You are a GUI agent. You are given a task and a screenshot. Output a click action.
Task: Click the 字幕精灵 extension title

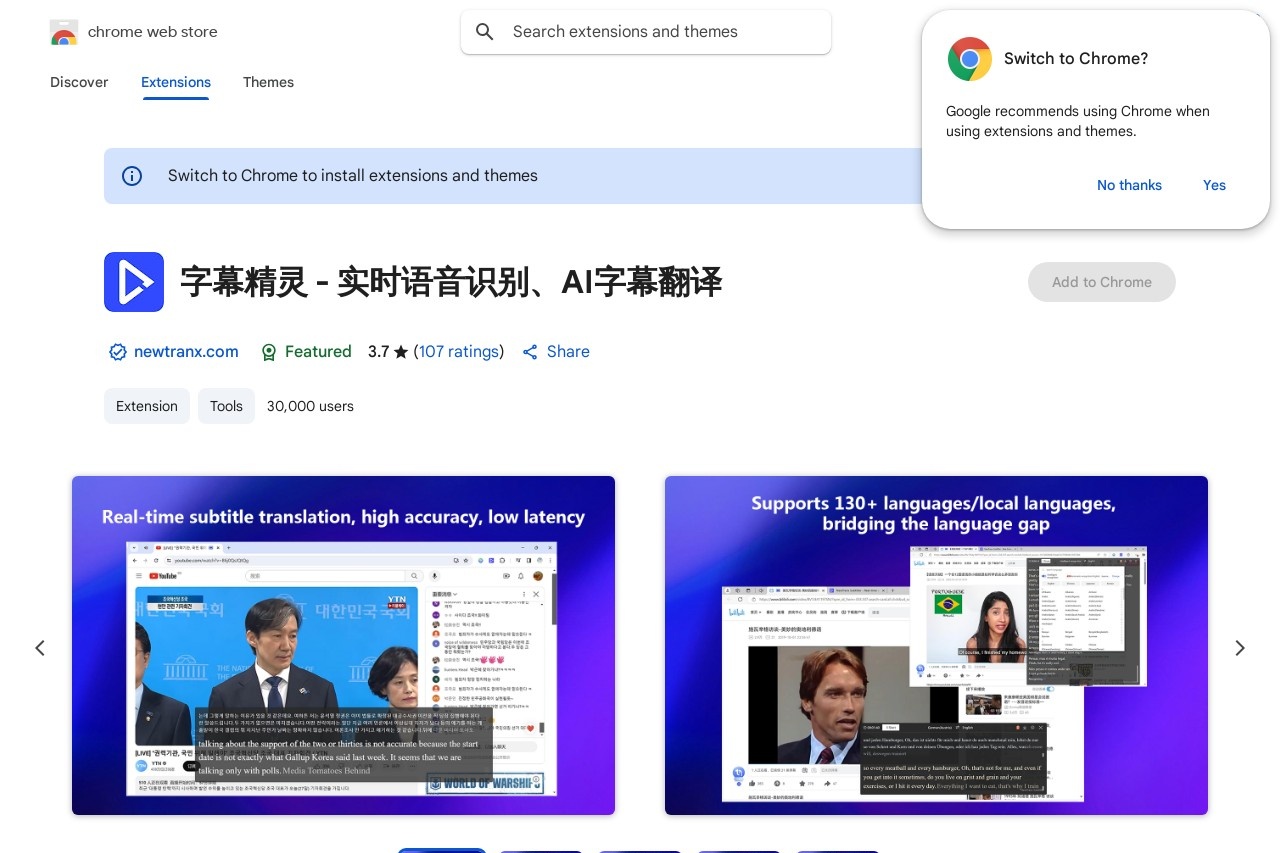(x=451, y=282)
